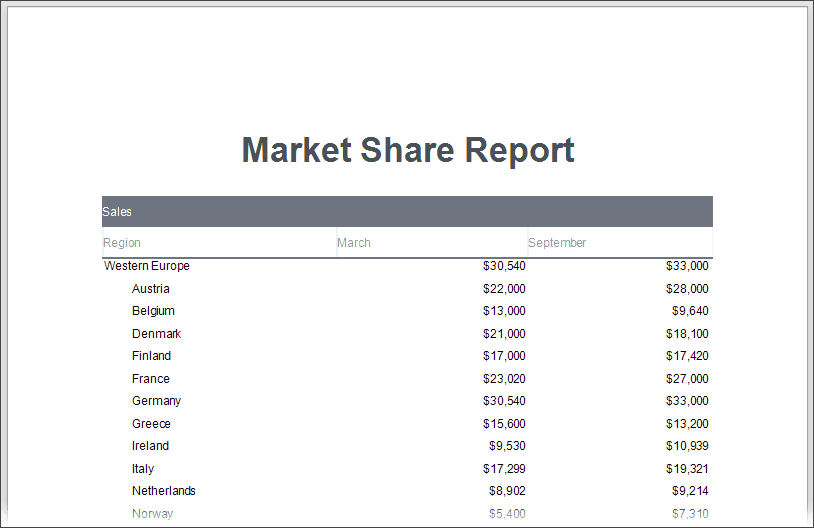
Task: Click the France row label
Action: coord(151,379)
